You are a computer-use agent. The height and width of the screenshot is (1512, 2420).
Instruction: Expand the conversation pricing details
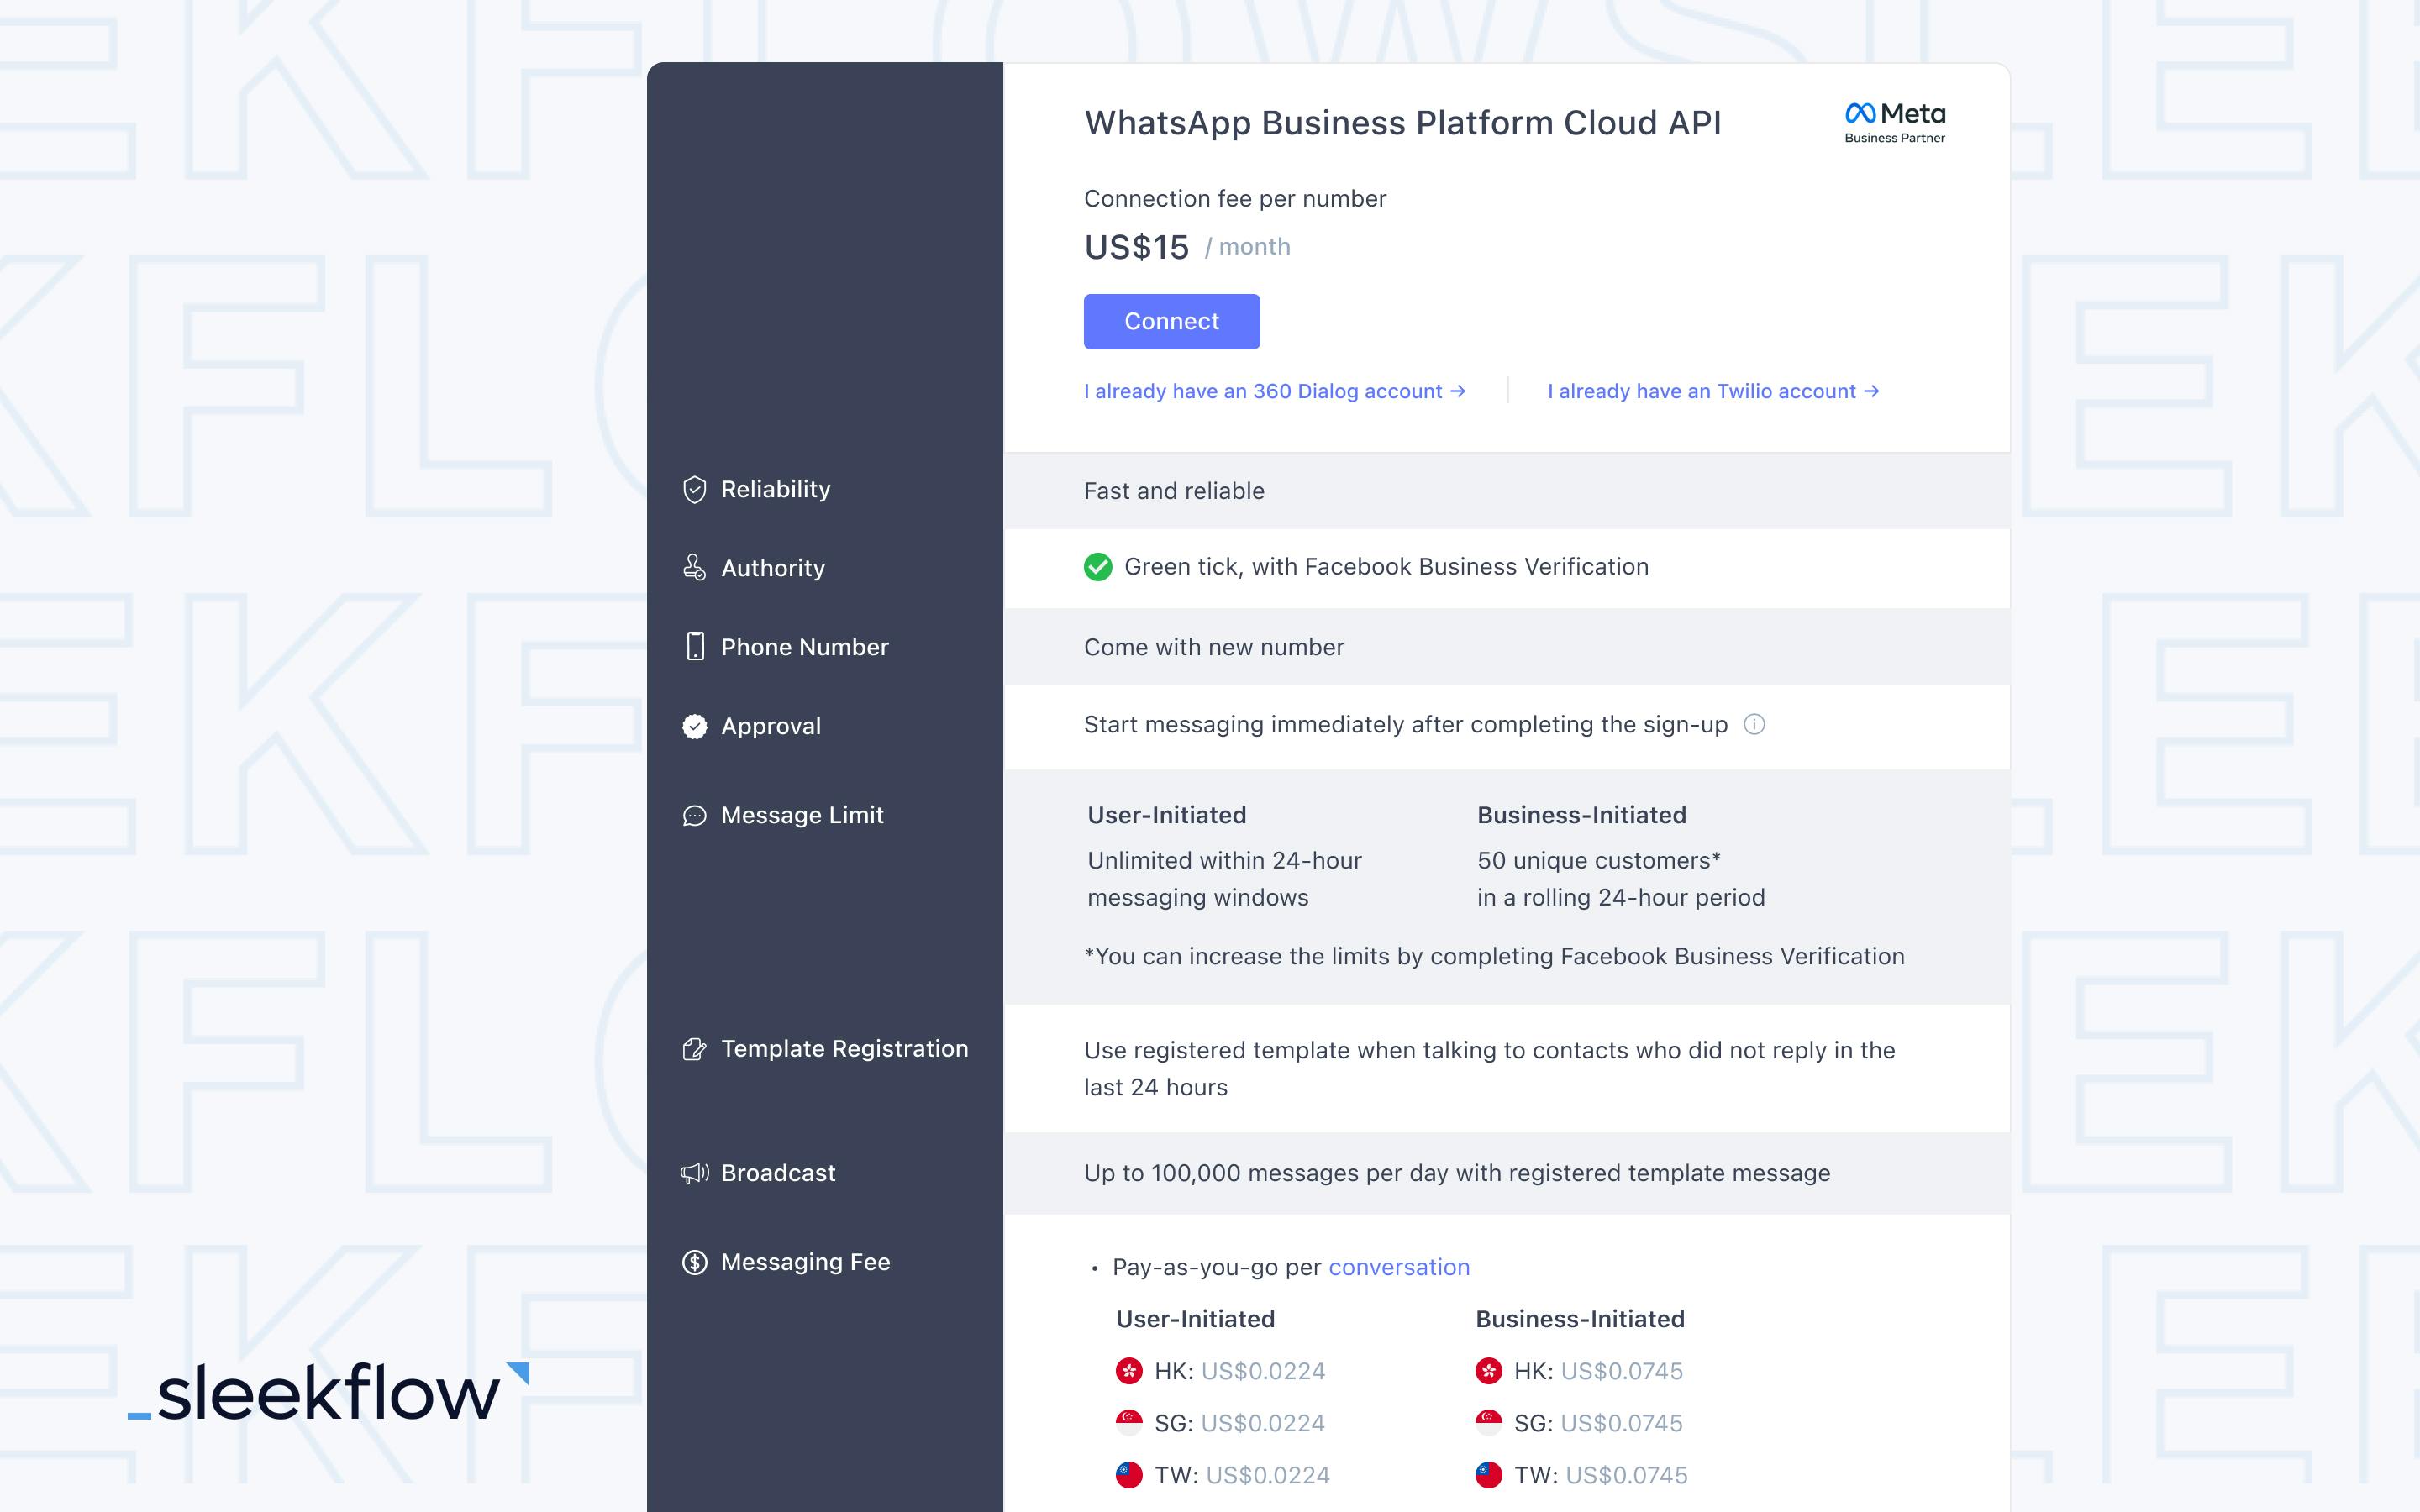pyautogui.click(x=1399, y=1267)
